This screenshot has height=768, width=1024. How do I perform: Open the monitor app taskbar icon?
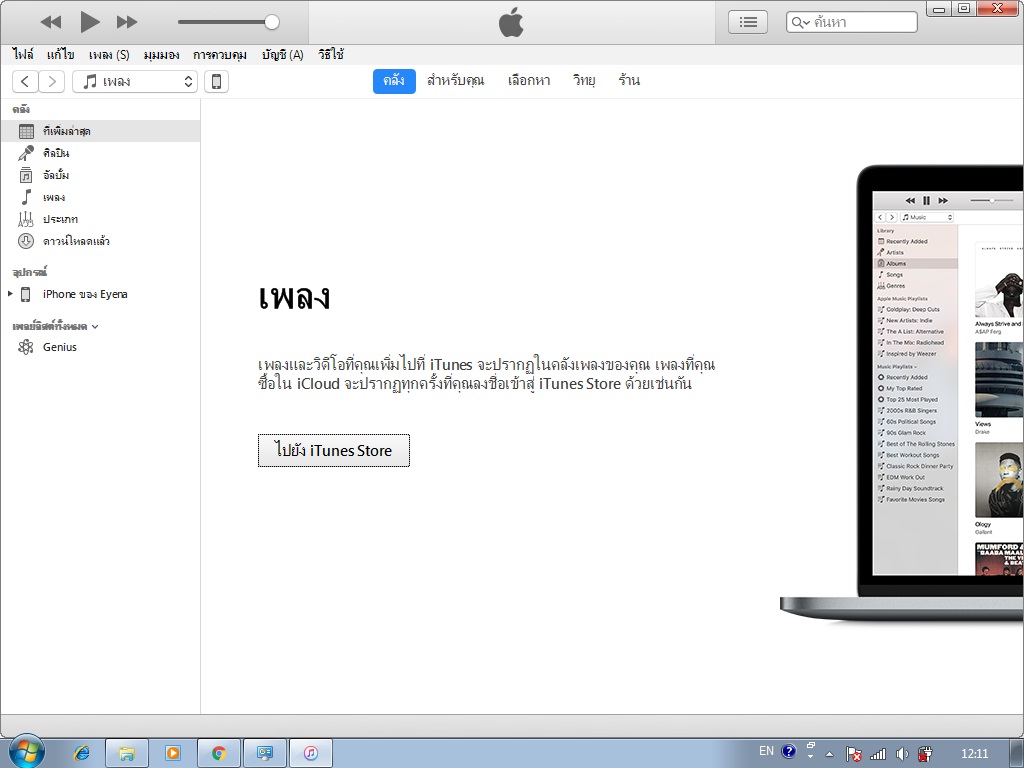coord(264,754)
